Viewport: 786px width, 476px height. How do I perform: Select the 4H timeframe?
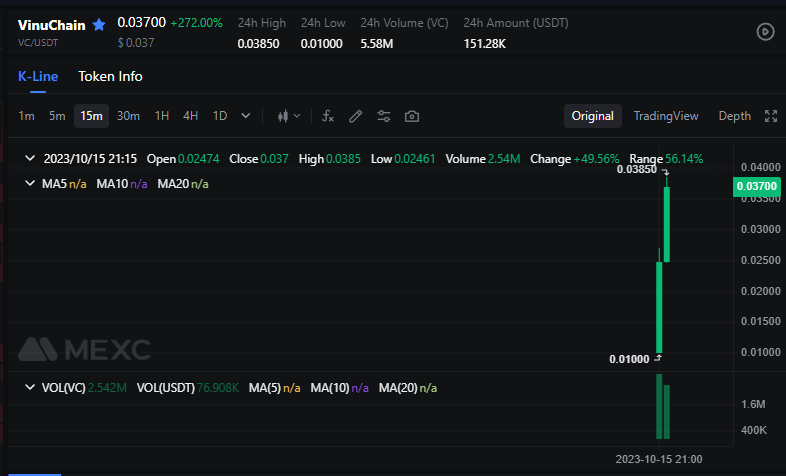click(190, 116)
